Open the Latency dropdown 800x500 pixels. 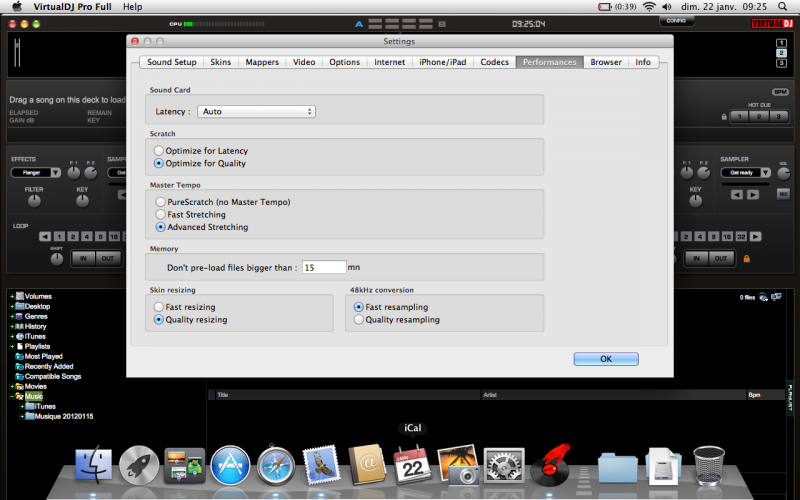click(256, 111)
